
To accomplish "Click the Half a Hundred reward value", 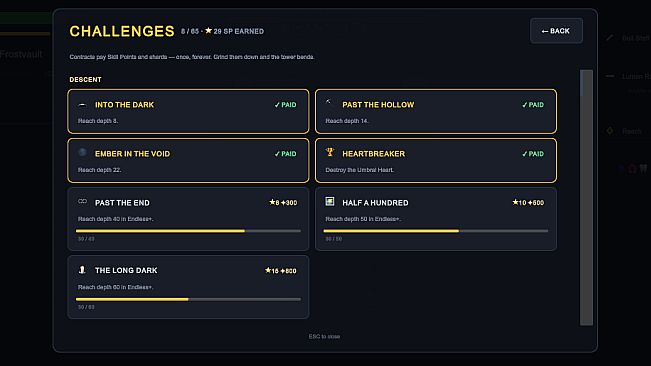I will [528, 203].
